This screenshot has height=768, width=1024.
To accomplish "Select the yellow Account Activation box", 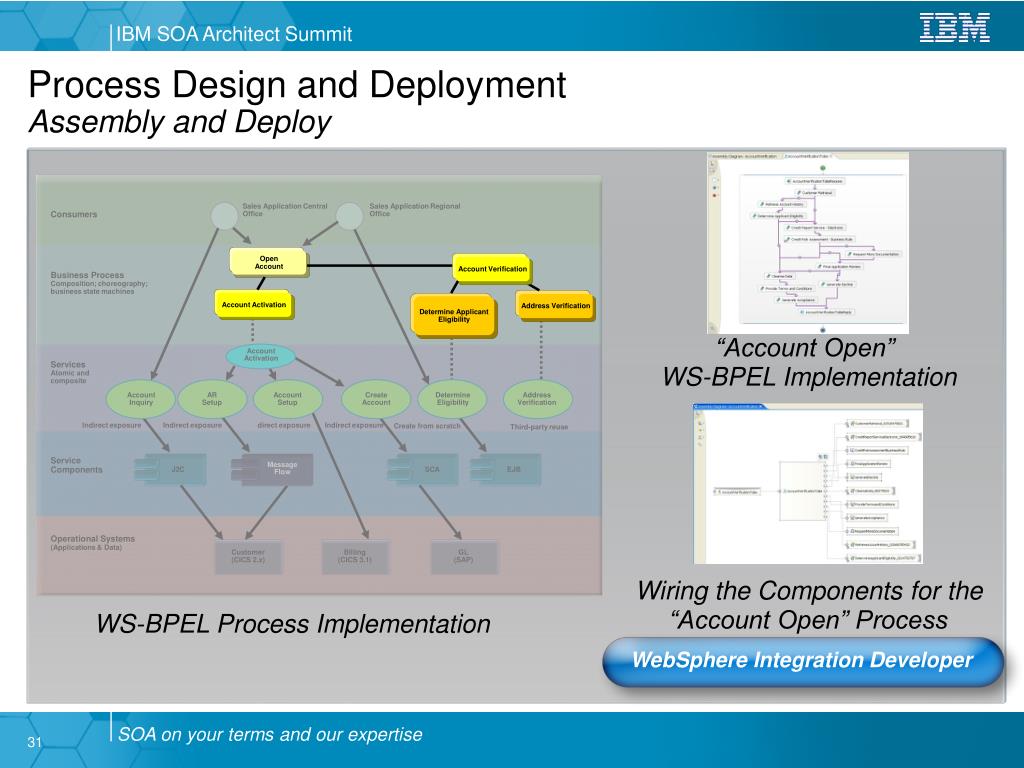I will (x=254, y=305).
